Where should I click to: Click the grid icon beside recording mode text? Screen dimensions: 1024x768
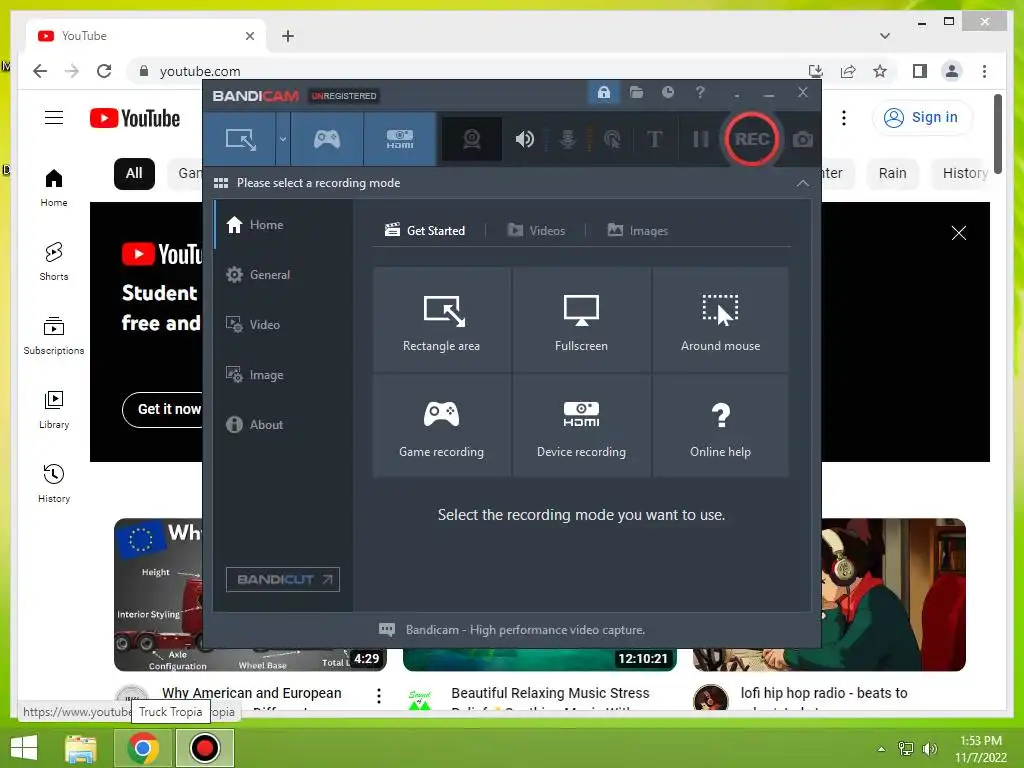pyautogui.click(x=221, y=183)
